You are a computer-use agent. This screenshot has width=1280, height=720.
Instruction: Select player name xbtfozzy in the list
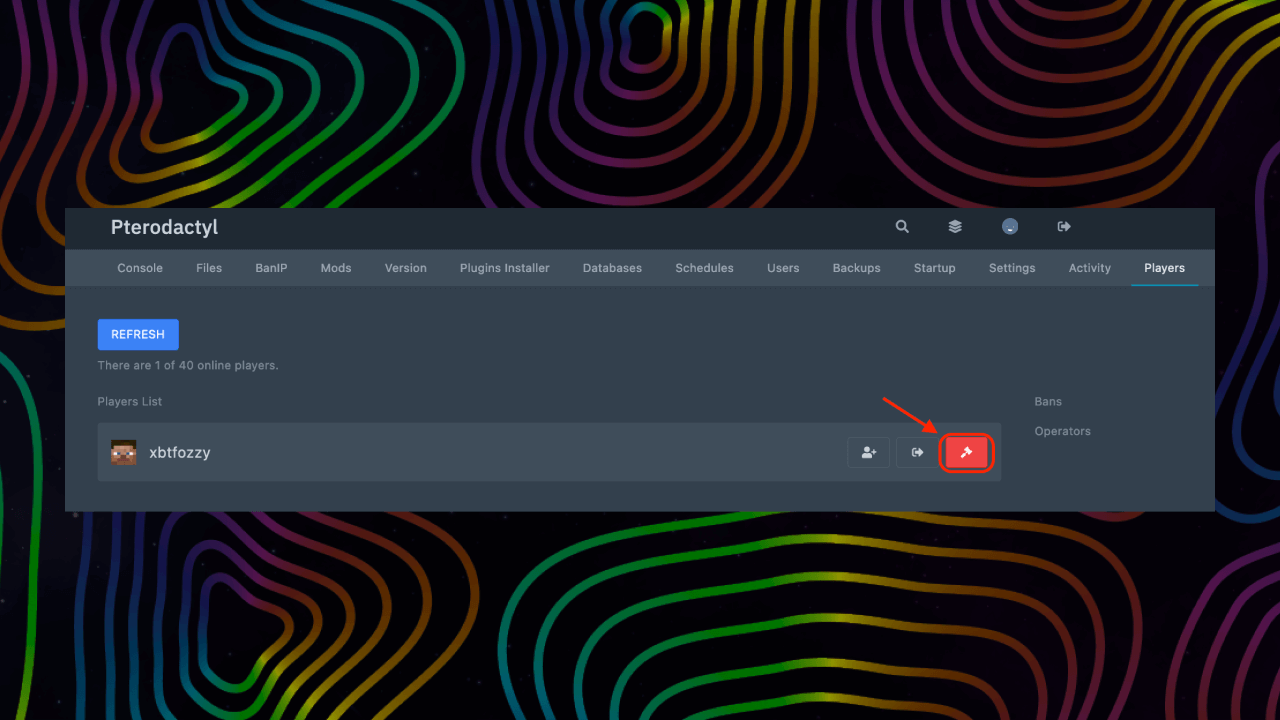click(179, 453)
